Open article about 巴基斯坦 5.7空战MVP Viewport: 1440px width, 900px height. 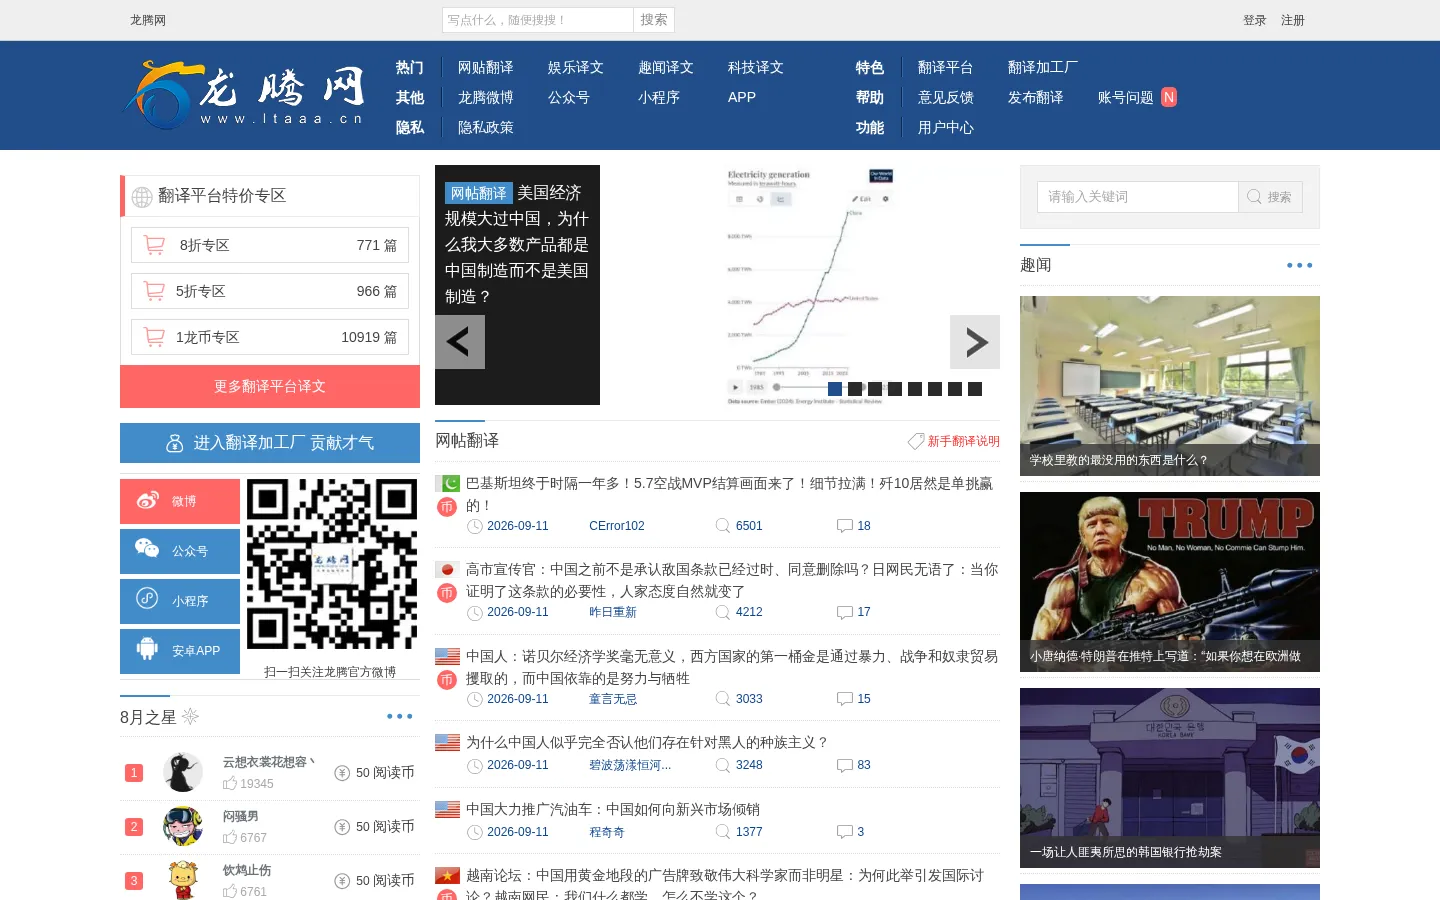[729, 494]
